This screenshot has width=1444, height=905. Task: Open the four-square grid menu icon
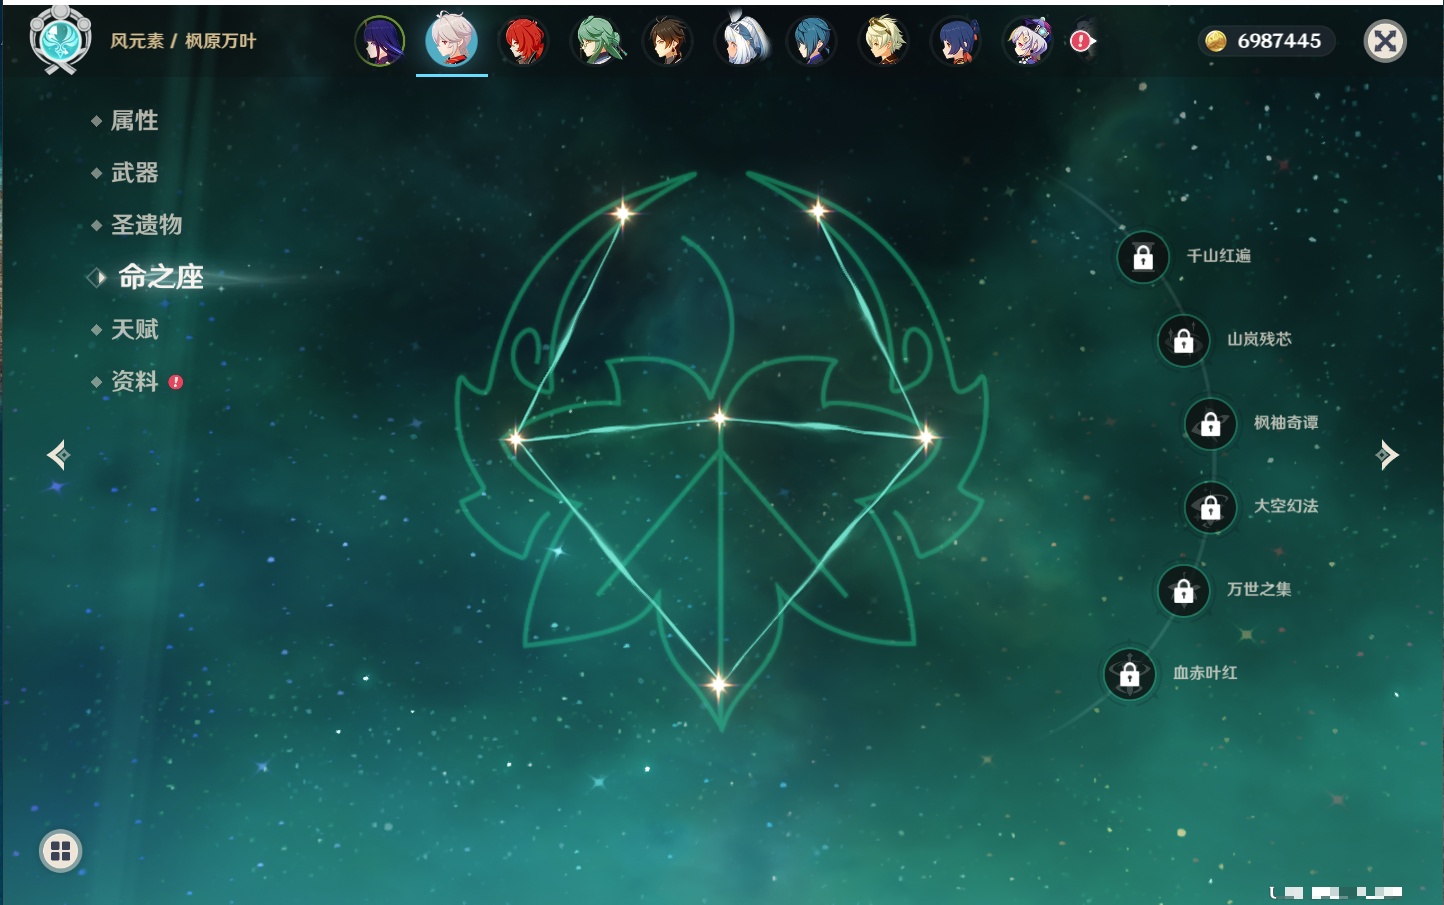click(x=60, y=851)
